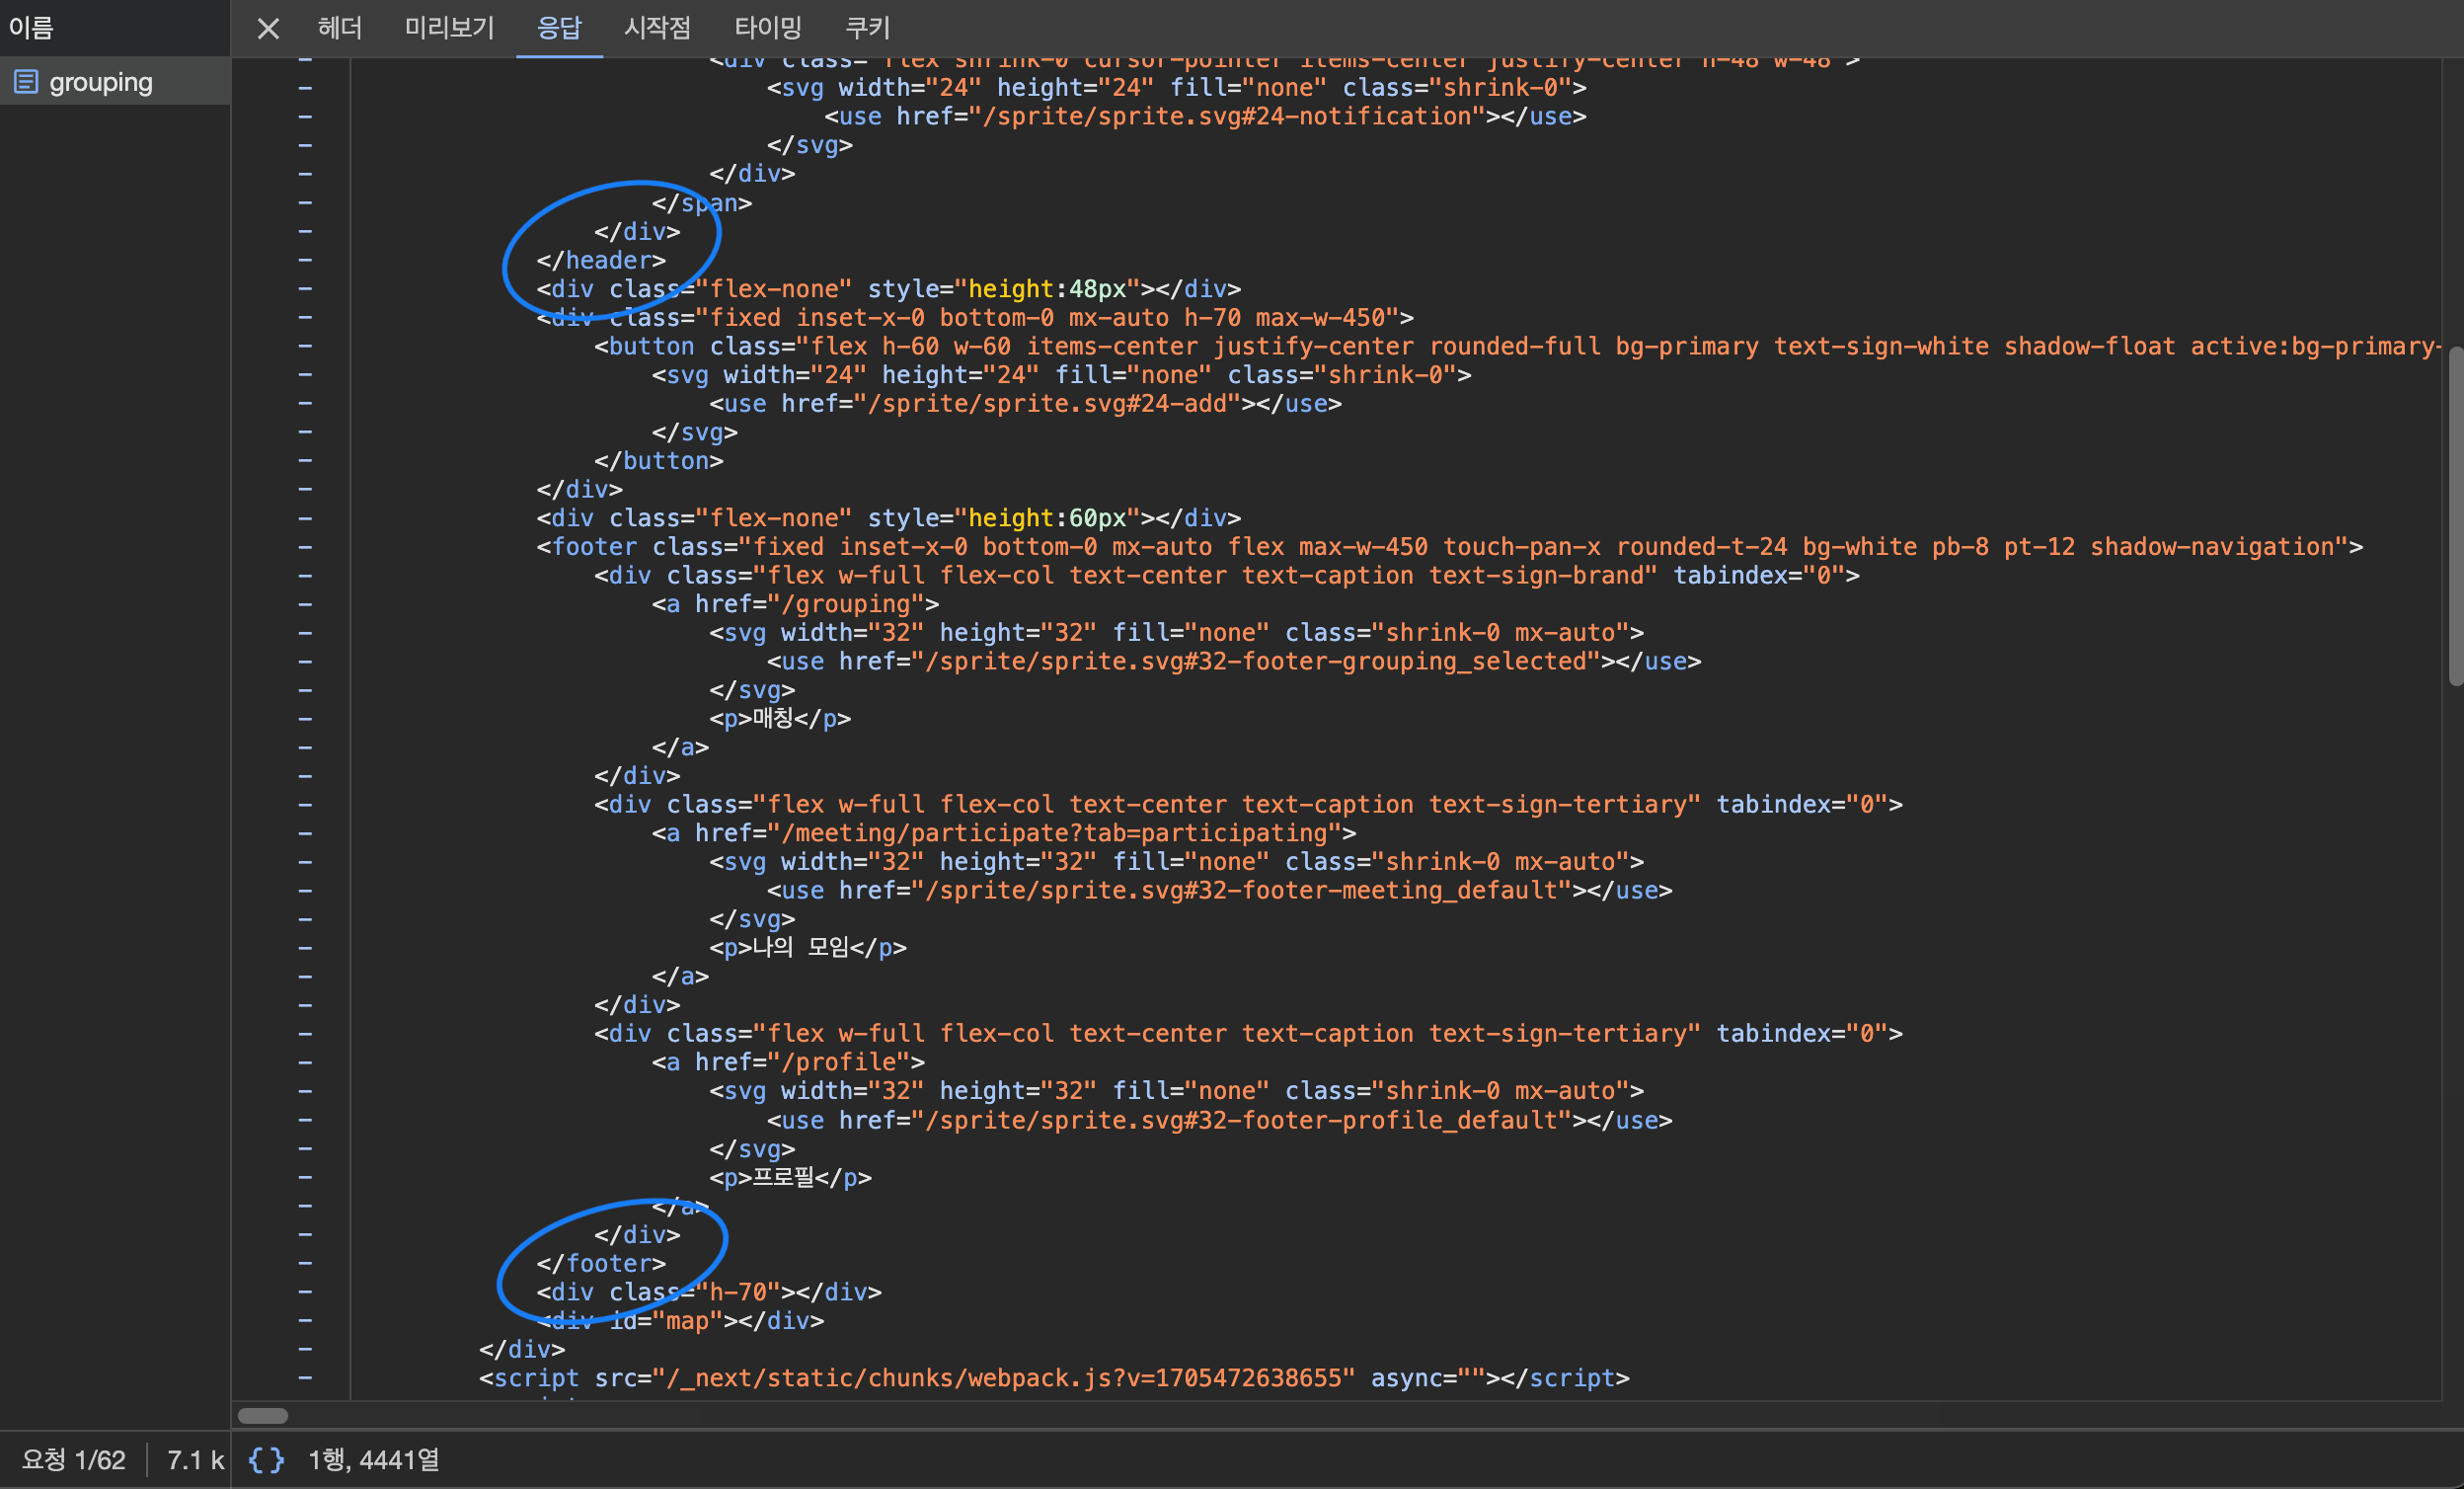Click the document icon beside grouping
This screenshot has height=1489, width=2464.
[26, 82]
